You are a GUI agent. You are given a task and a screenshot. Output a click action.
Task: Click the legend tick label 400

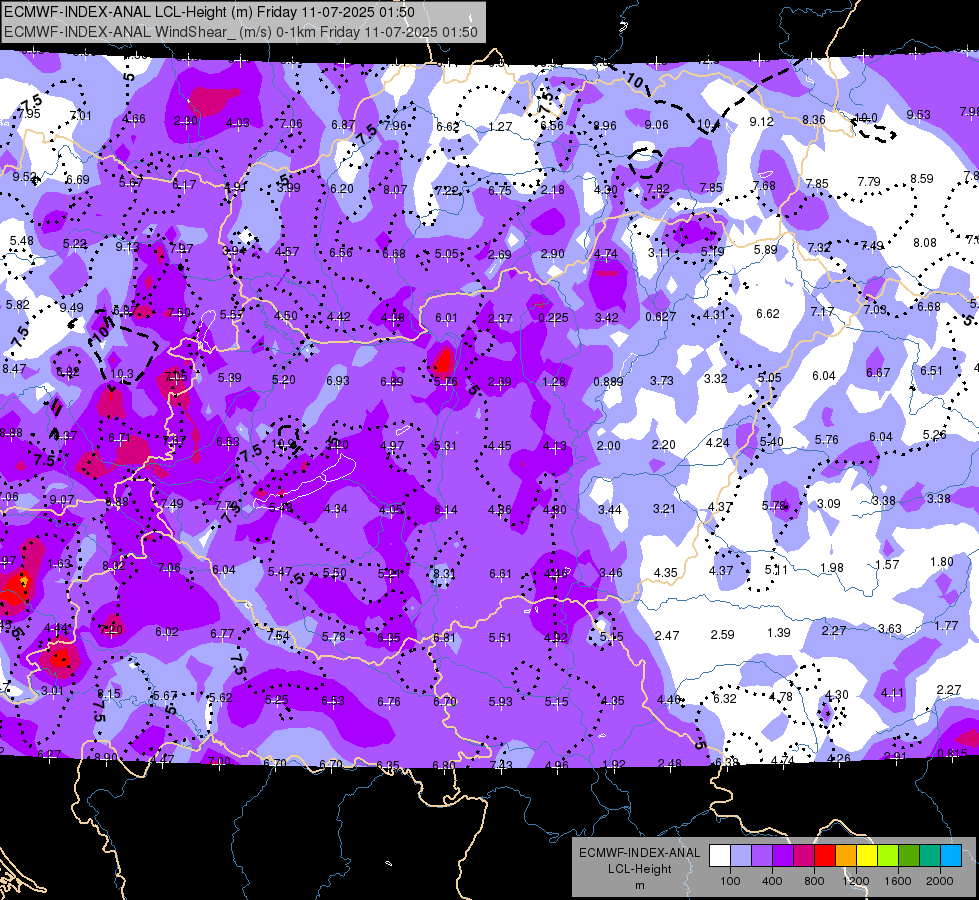(x=772, y=881)
